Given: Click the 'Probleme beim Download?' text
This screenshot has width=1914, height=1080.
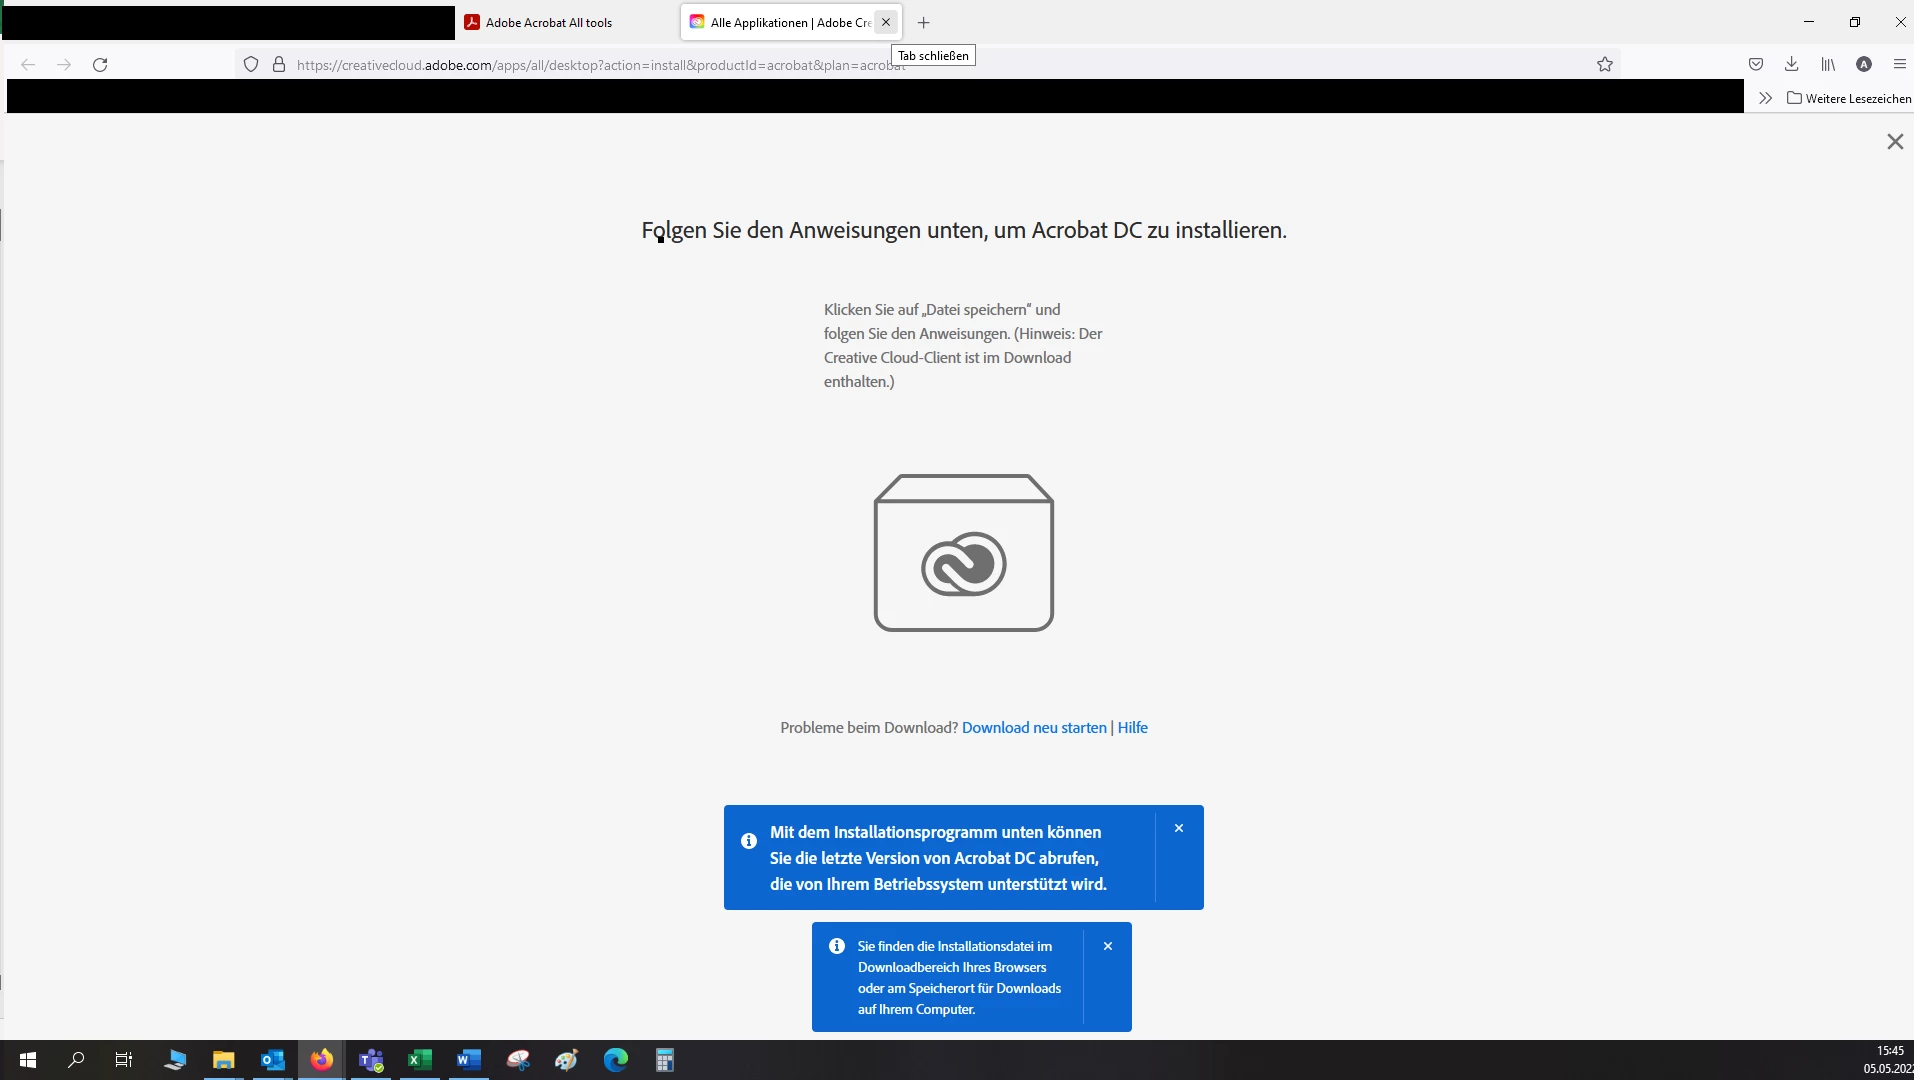Looking at the screenshot, I should [869, 727].
